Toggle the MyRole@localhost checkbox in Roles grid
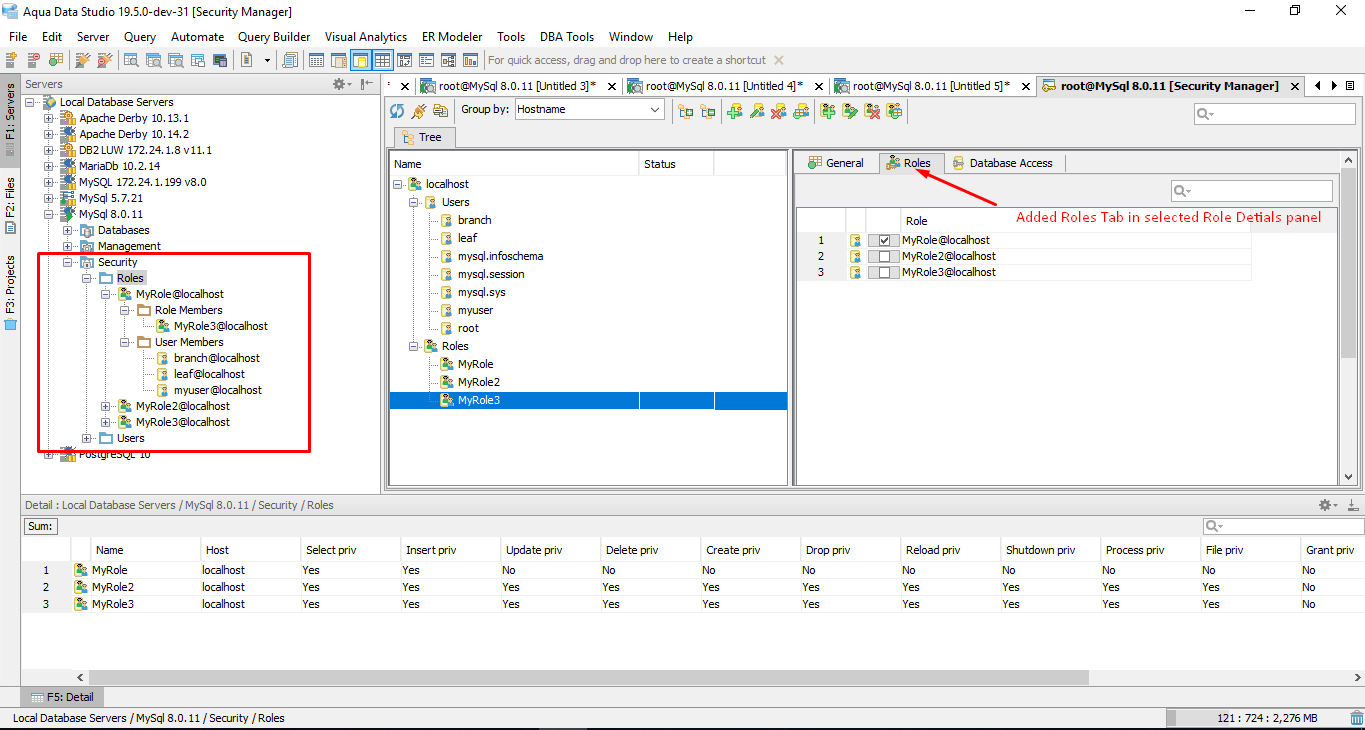Image resolution: width=1365 pixels, height=730 pixels. 884,240
